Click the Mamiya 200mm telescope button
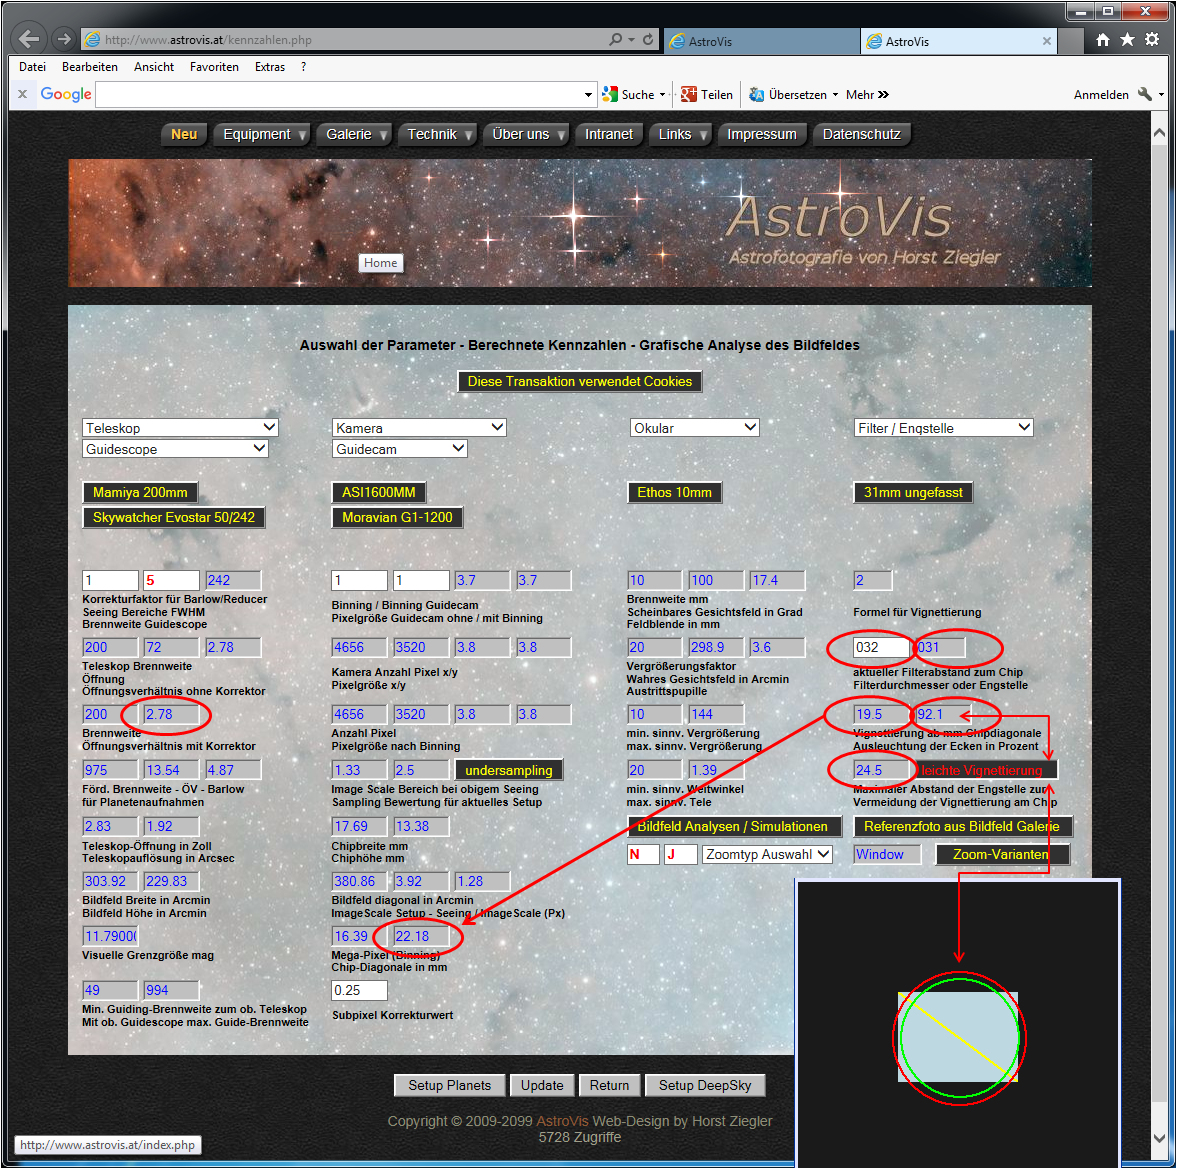The image size is (1177, 1169). coord(140,493)
